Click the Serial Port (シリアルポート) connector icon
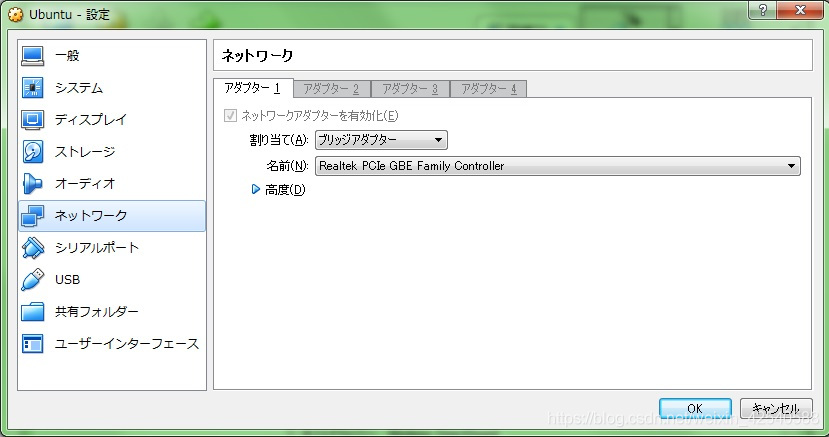Image resolution: width=829 pixels, height=437 pixels. [x=33, y=248]
